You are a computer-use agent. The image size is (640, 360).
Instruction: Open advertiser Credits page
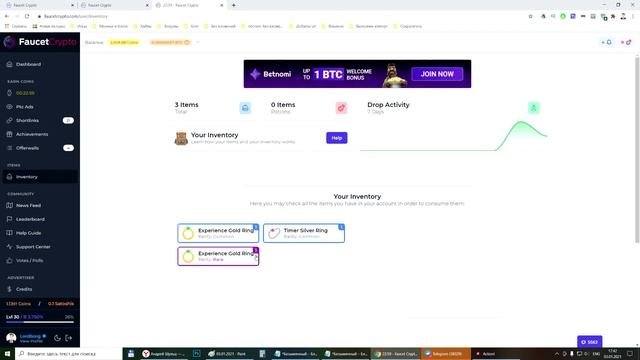click(24, 289)
